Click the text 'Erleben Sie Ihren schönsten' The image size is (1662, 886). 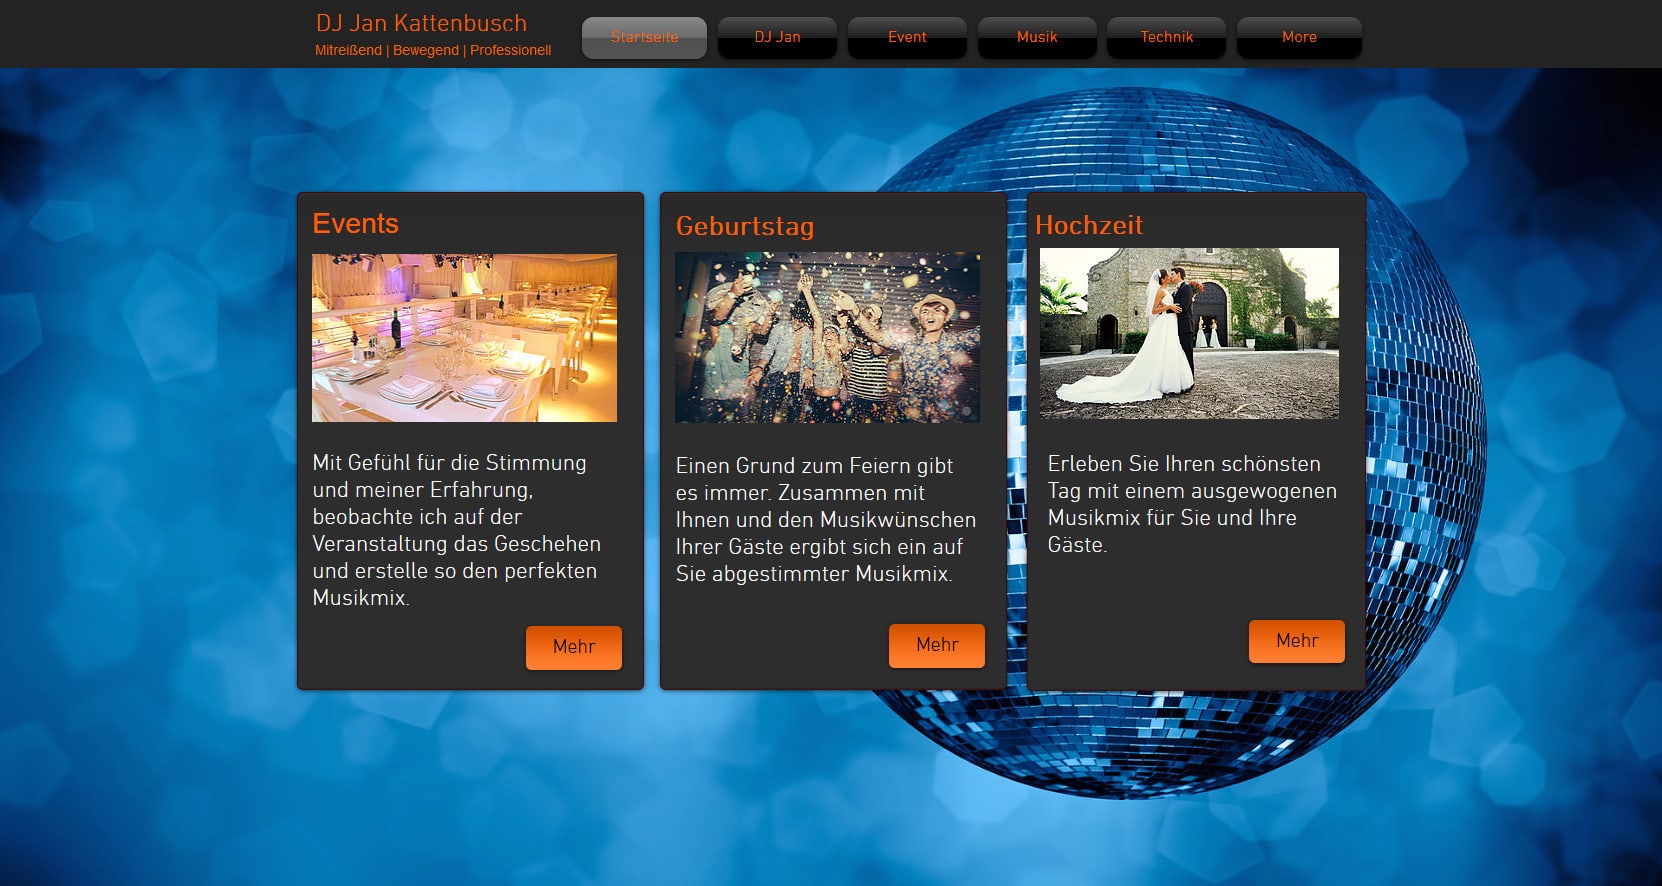1184,464
